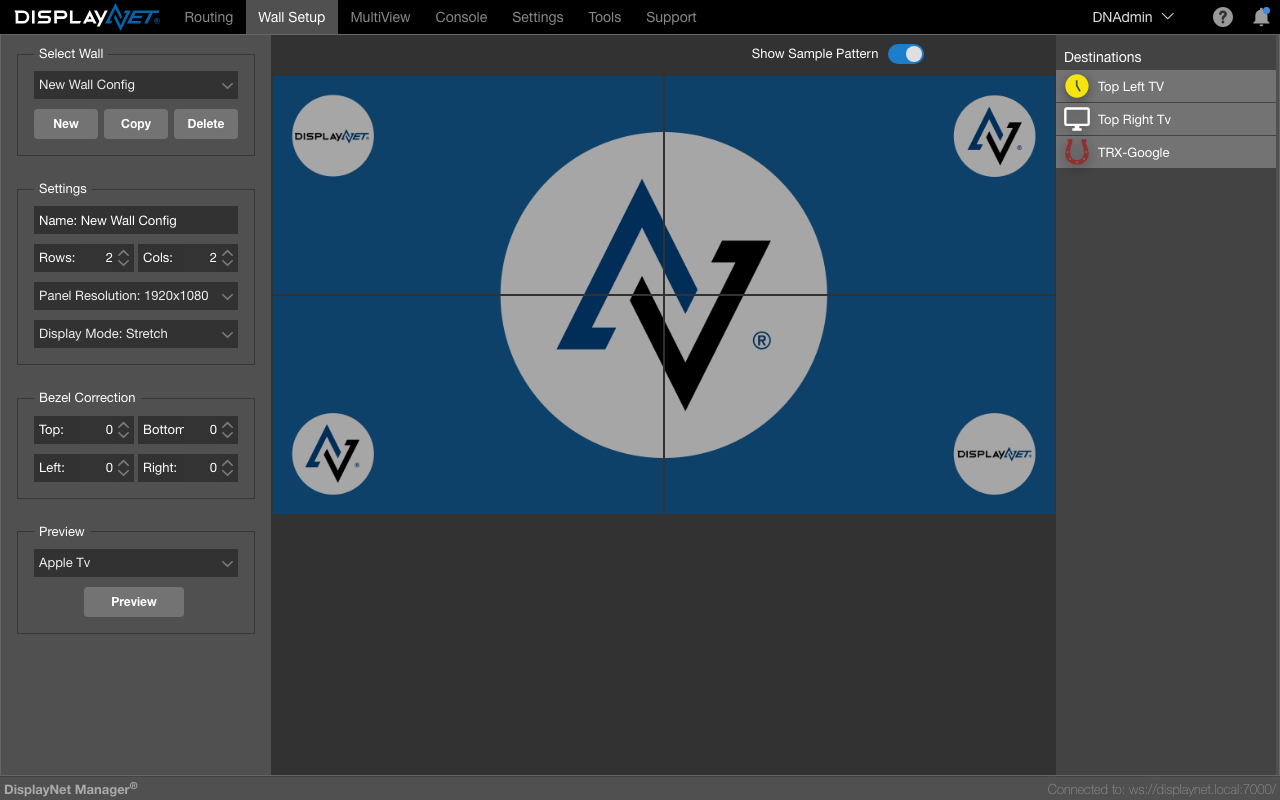Image resolution: width=1280 pixels, height=800 pixels.
Task: Toggle the Show Sample Pattern switch
Action: 906,54
